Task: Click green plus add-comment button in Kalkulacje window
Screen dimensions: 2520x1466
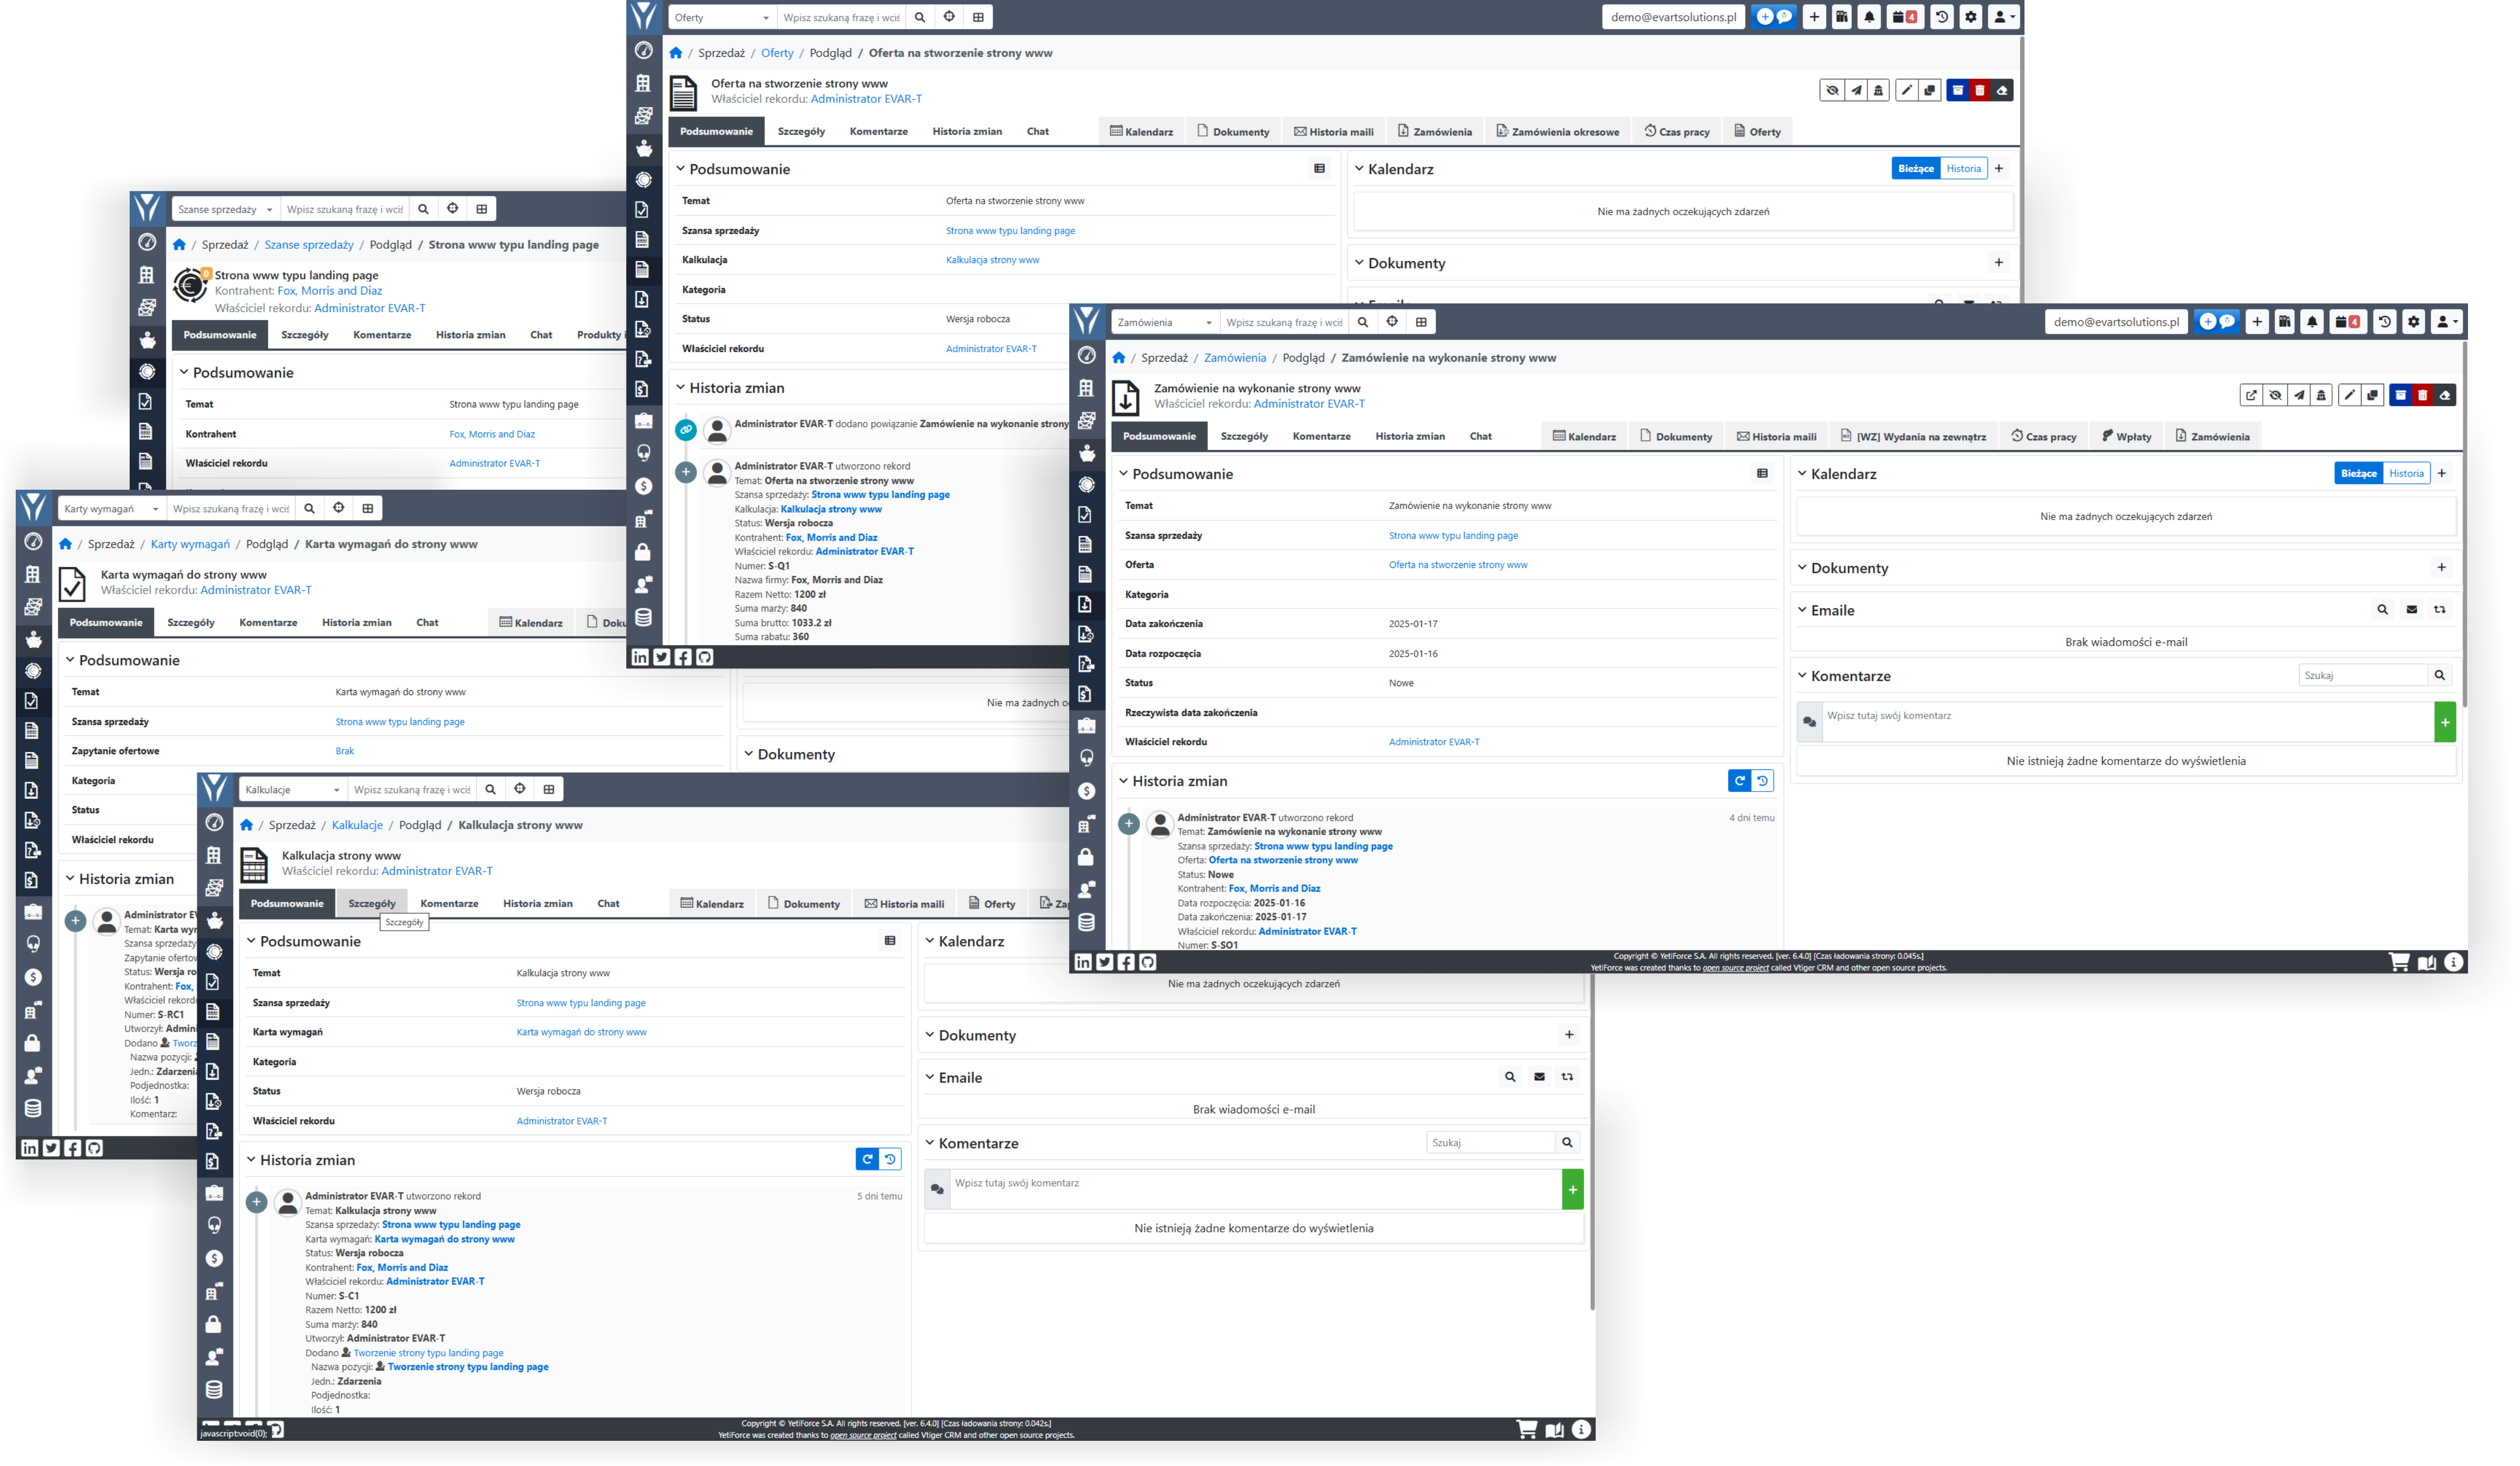Action: tap(1572, 1189)
